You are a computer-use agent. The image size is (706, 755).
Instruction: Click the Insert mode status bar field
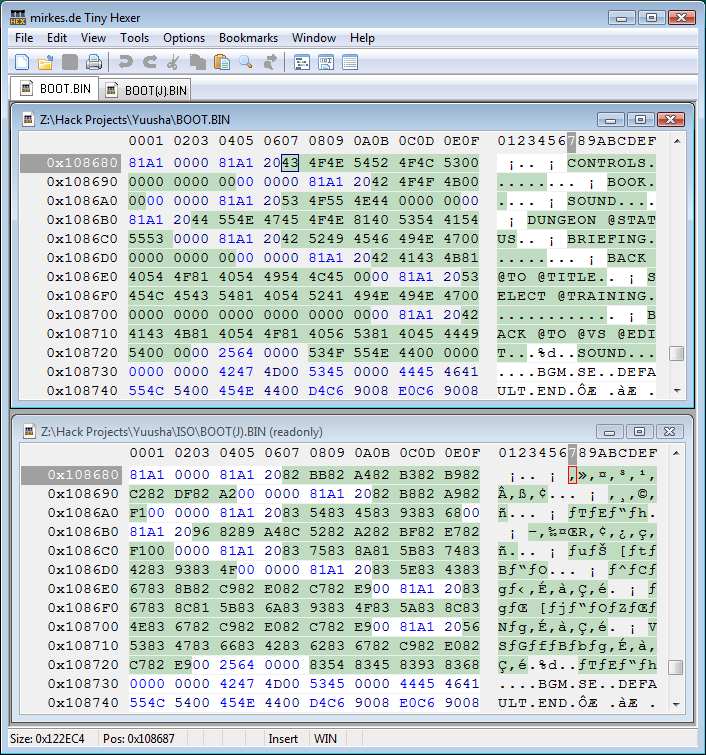(283, 739)
